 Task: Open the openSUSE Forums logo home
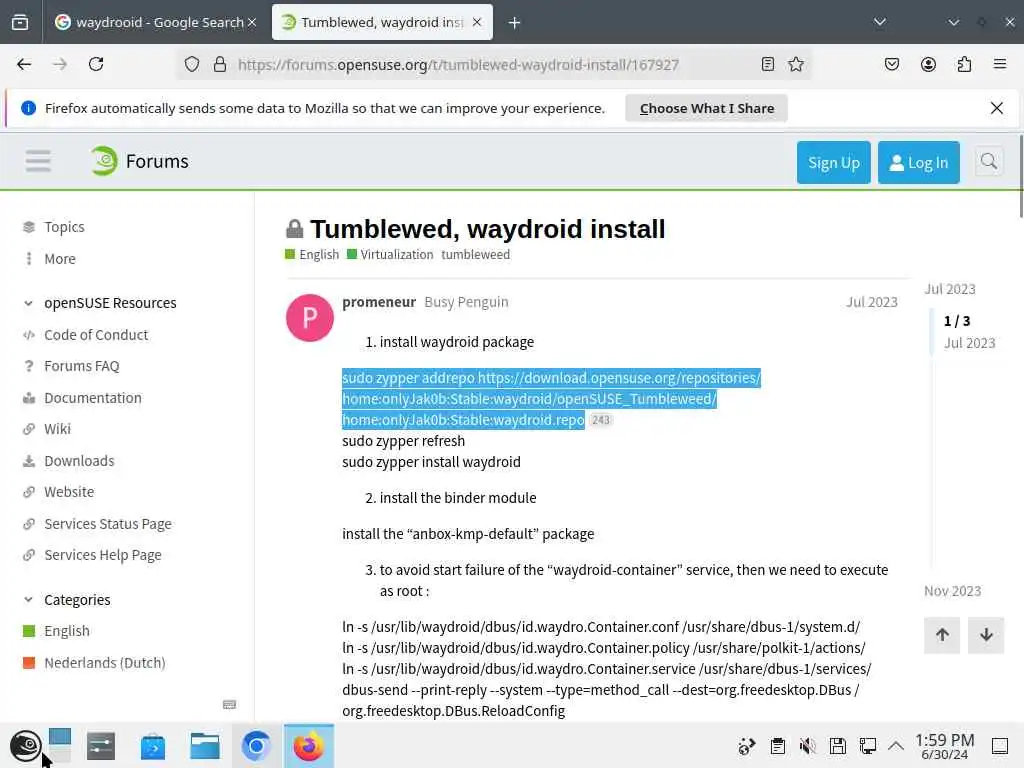[x=139, y=161]
